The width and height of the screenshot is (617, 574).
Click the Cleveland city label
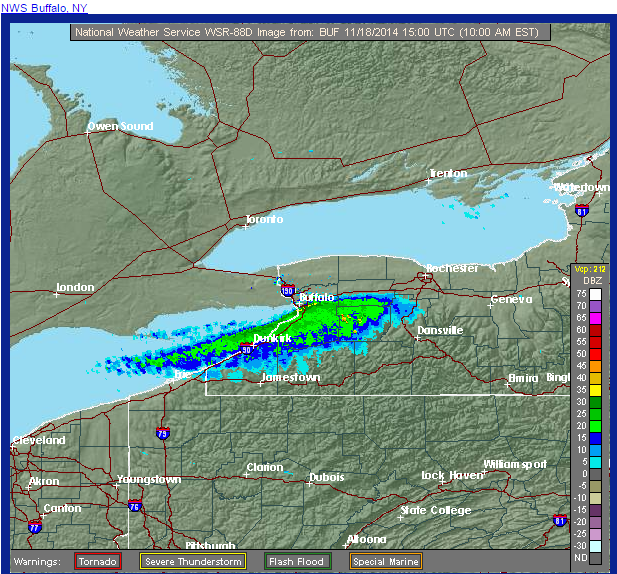pyautogui.click(x=40, y=440)
